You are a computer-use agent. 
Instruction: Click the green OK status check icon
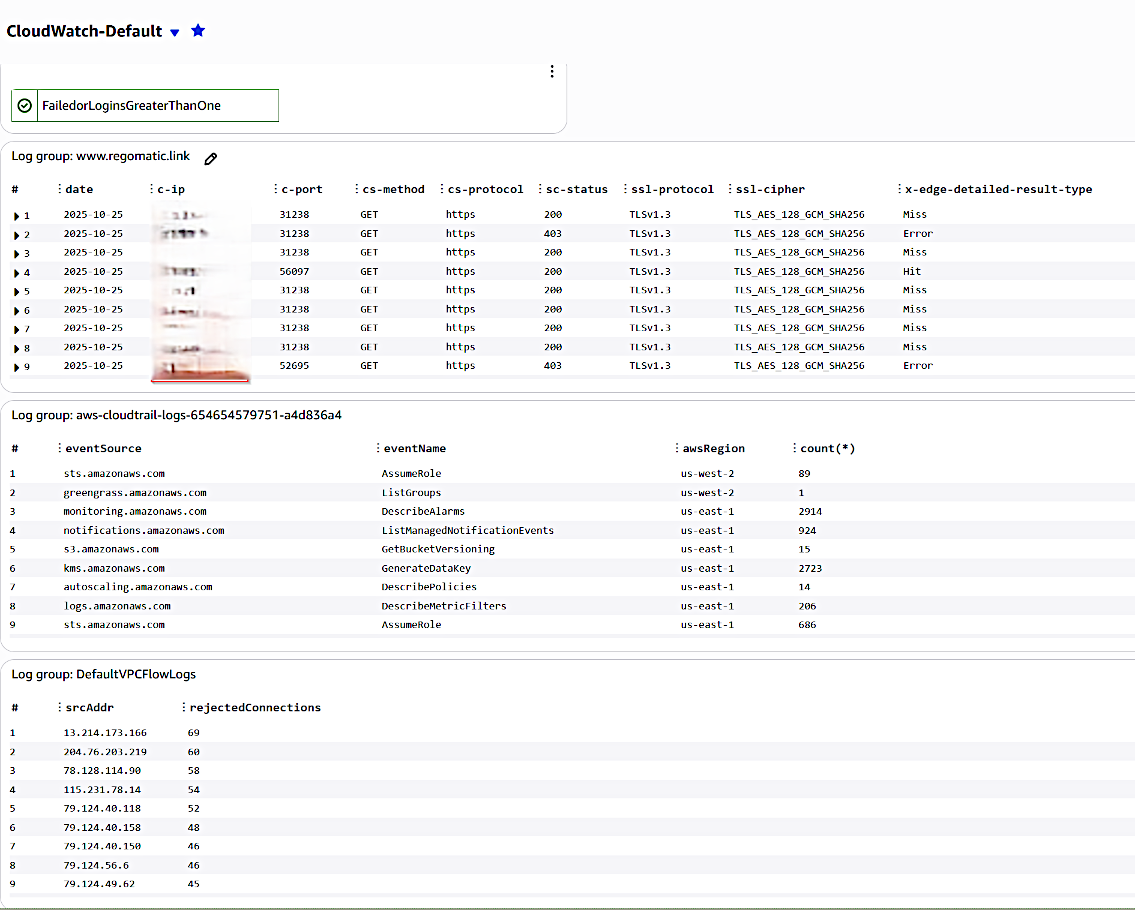click(x=25, y=105)
